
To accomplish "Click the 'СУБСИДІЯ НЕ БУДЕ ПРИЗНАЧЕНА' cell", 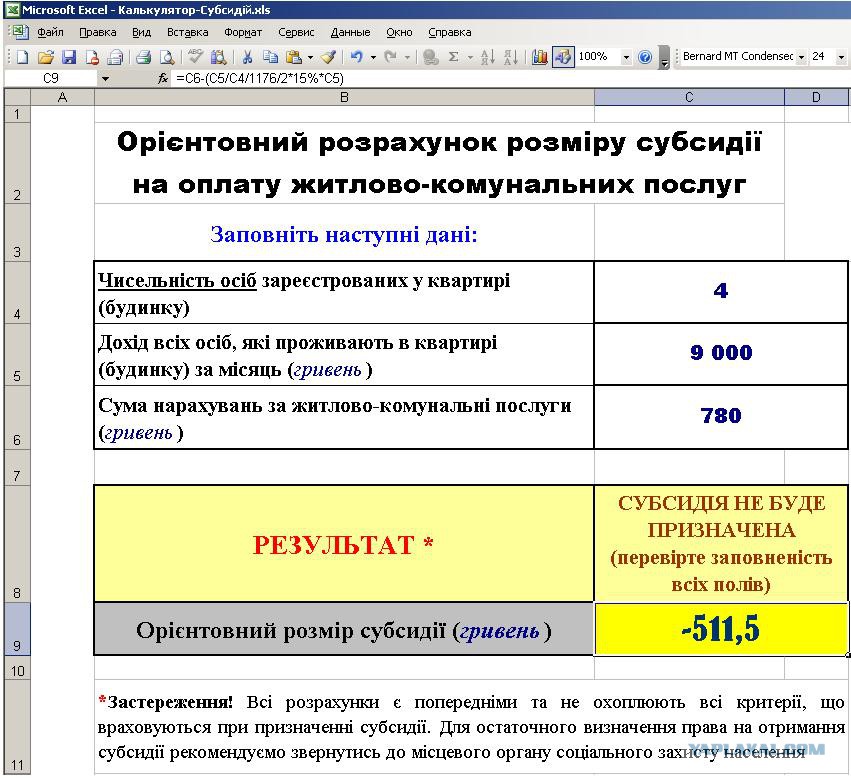I will click(x=721, y=543).
